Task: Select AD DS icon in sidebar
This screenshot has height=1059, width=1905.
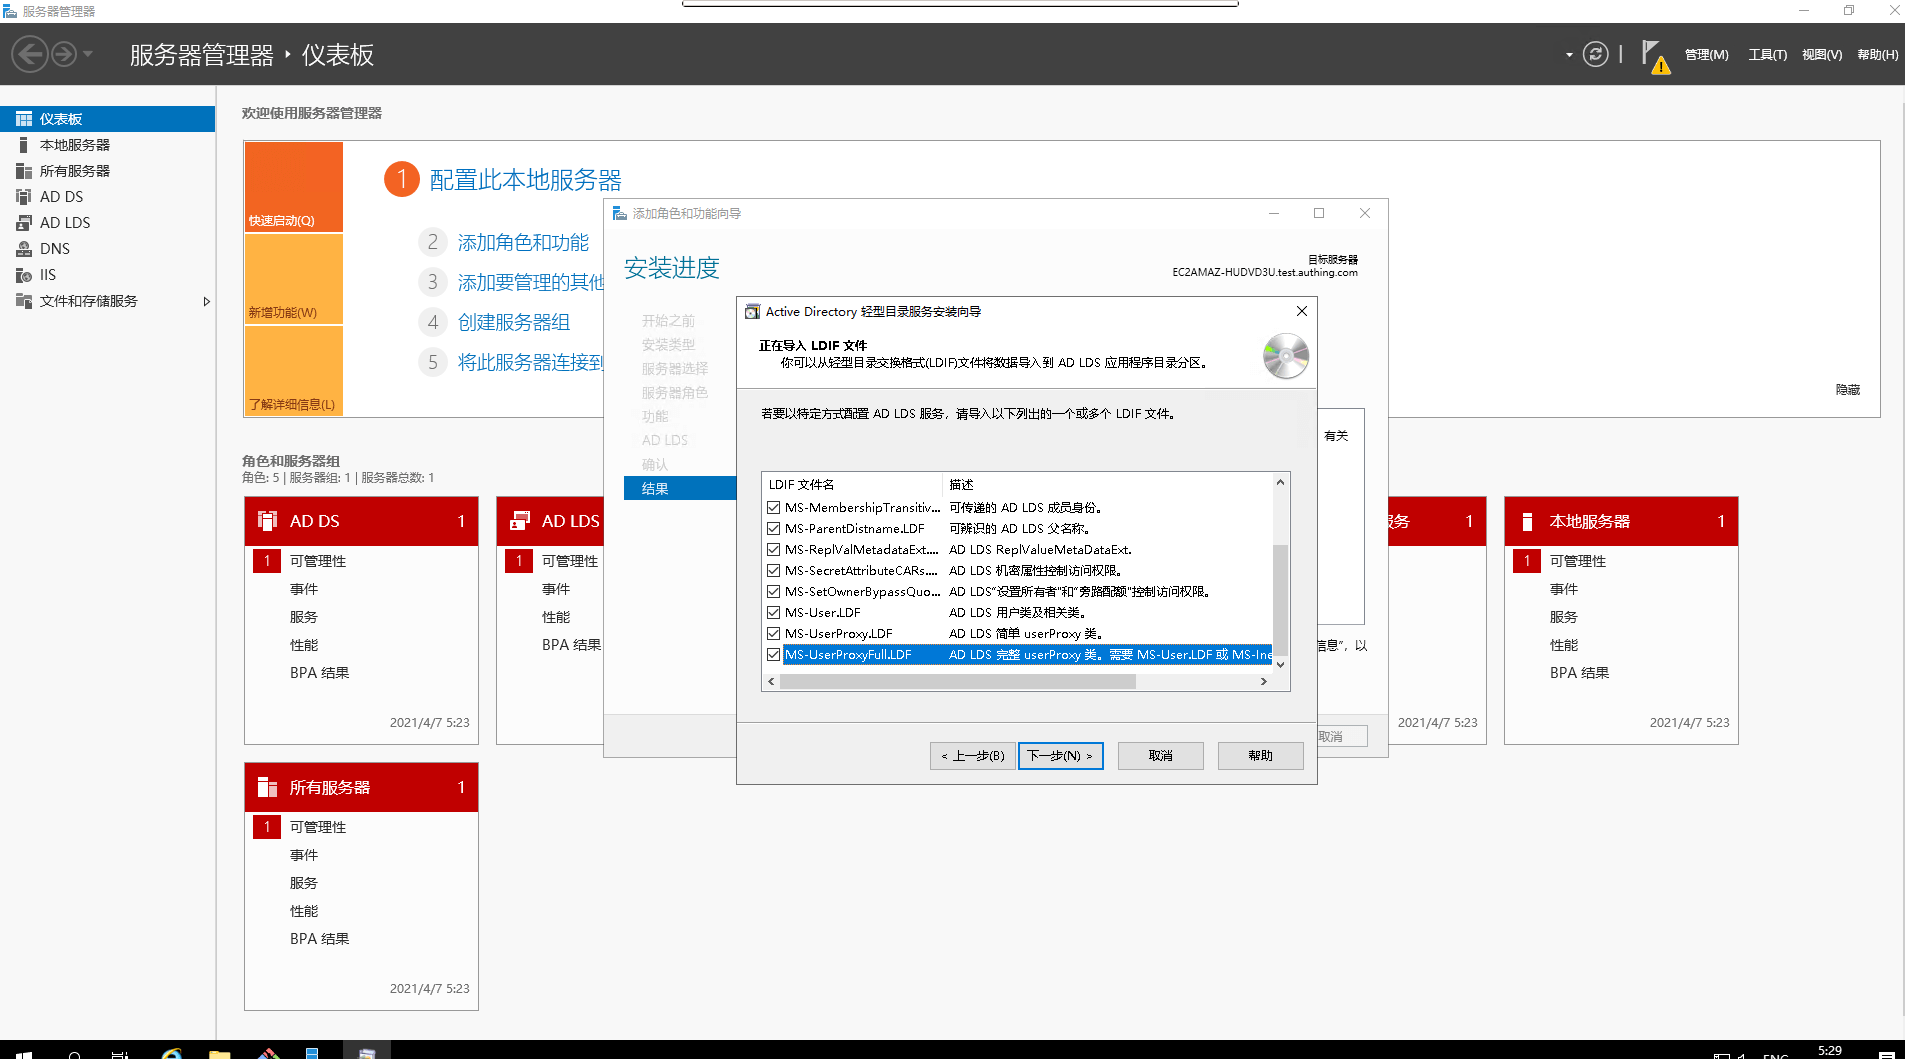Action: pyautogui.click(x=24, y=197)
